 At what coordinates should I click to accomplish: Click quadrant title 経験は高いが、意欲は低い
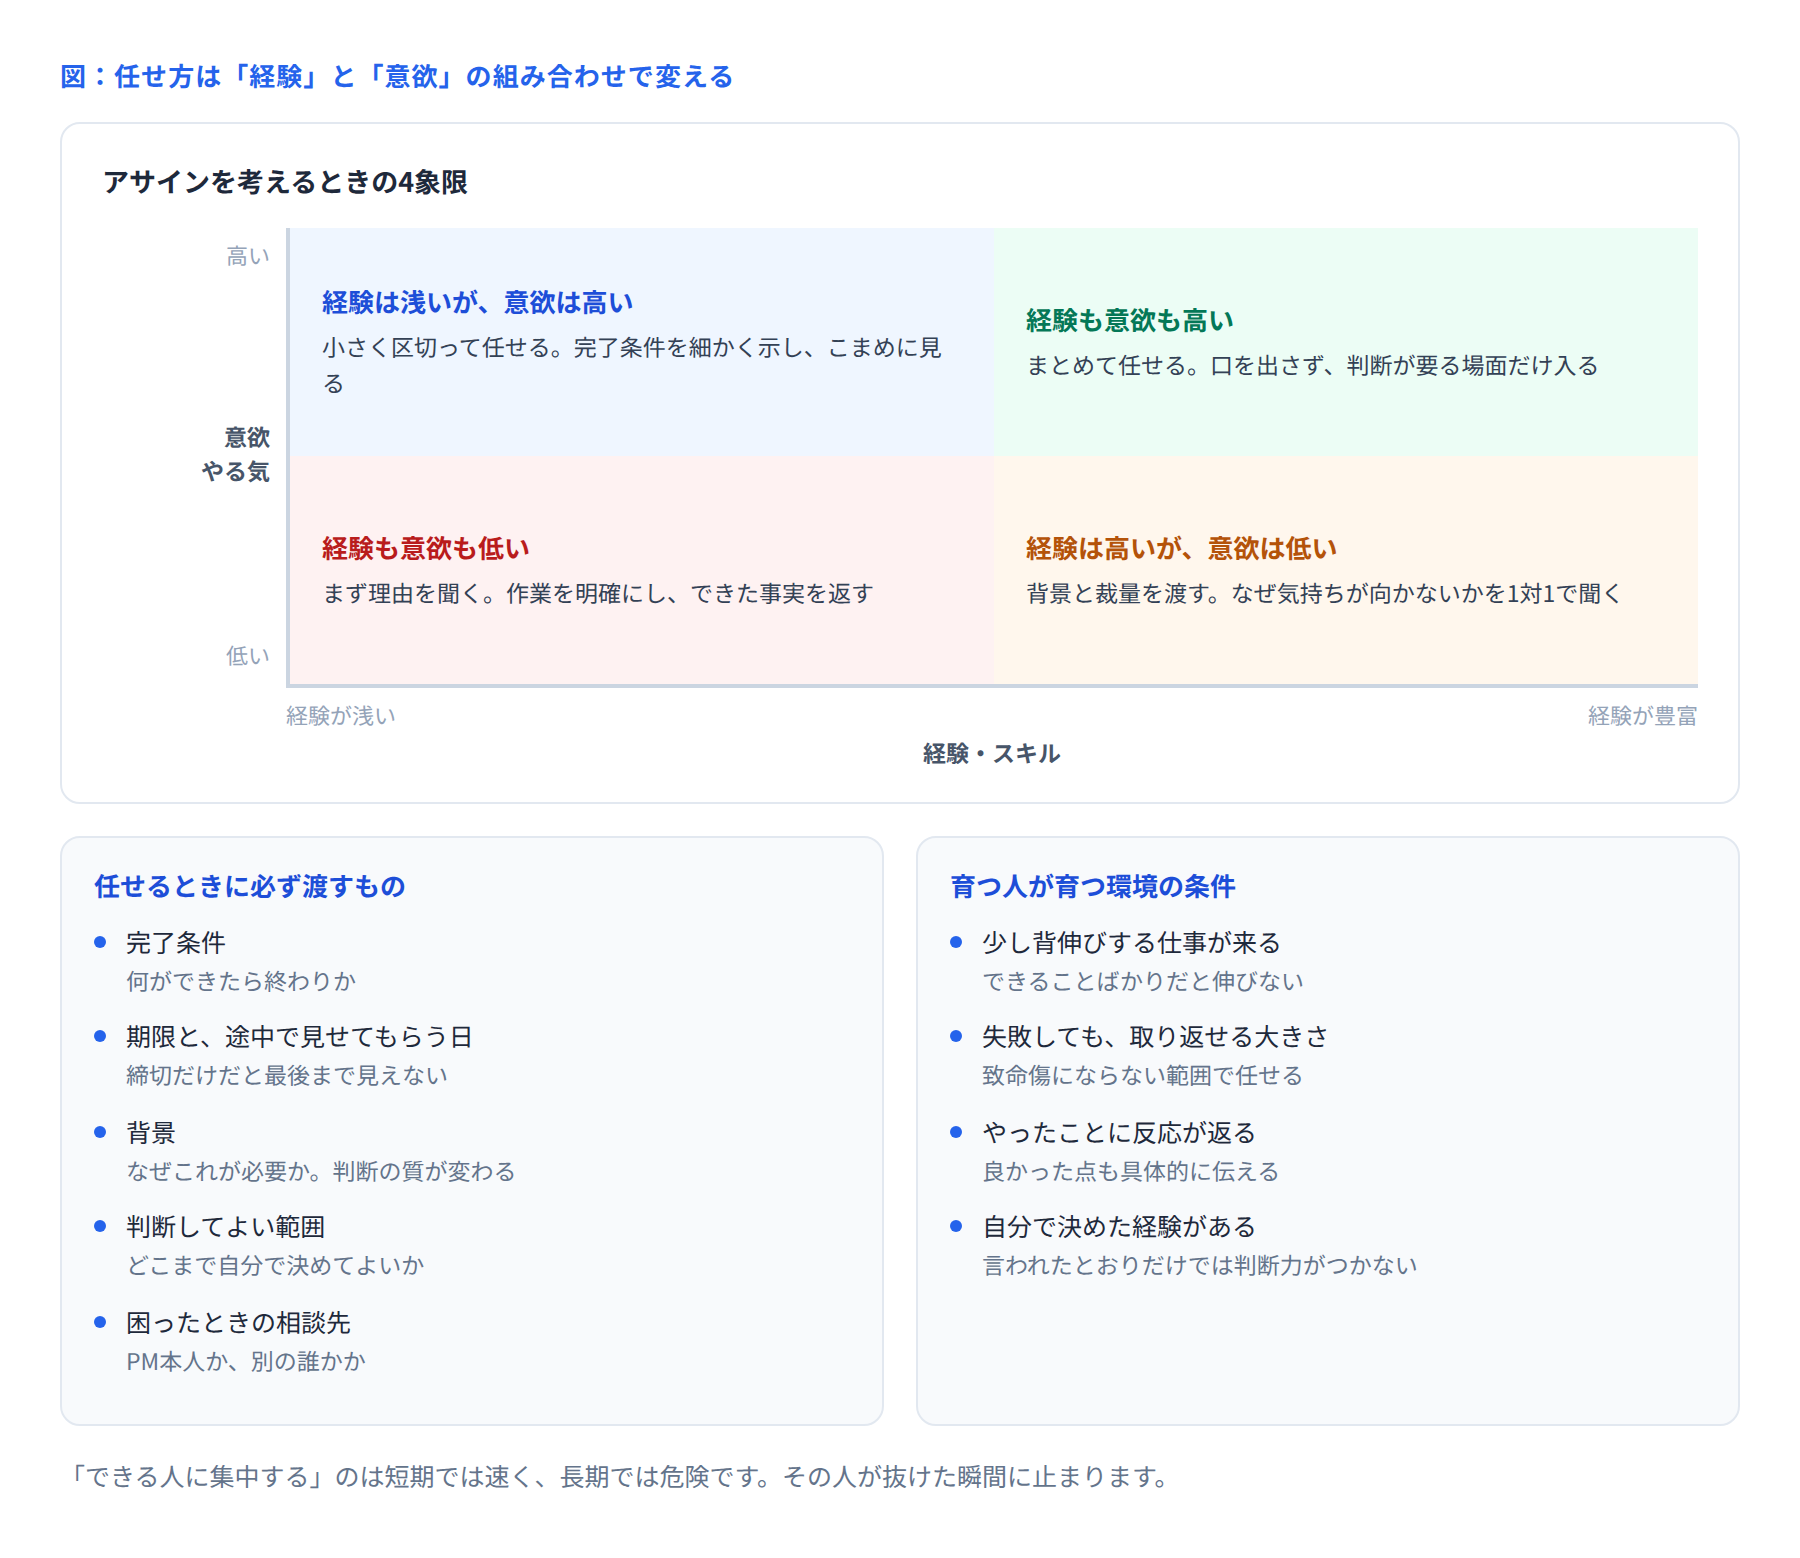pos(1182,548)
